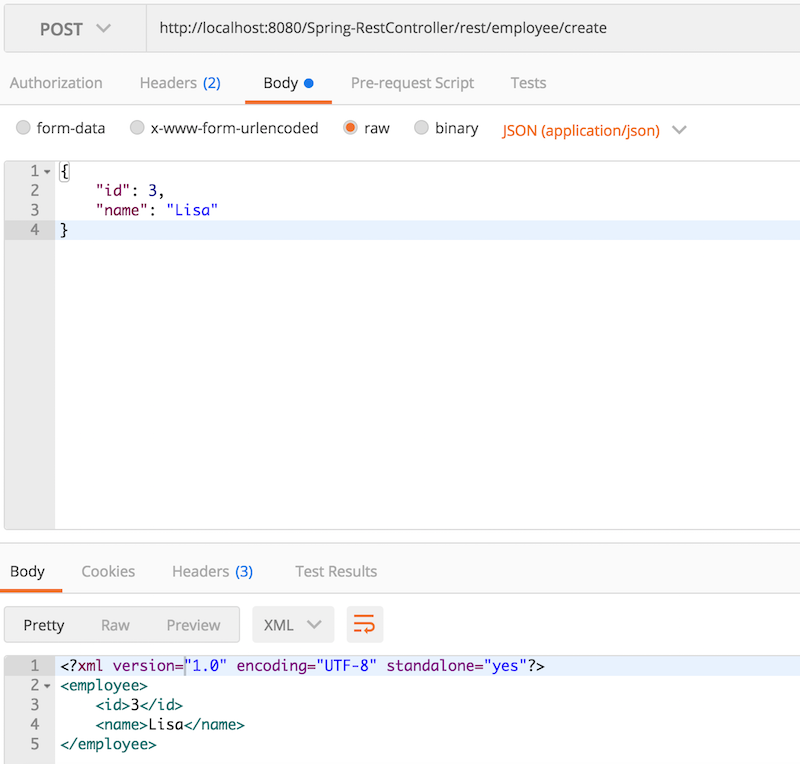The image size is (800, 764).
Task: Switch to the request Headers (2) tab
Action: [x=180, y=83]
